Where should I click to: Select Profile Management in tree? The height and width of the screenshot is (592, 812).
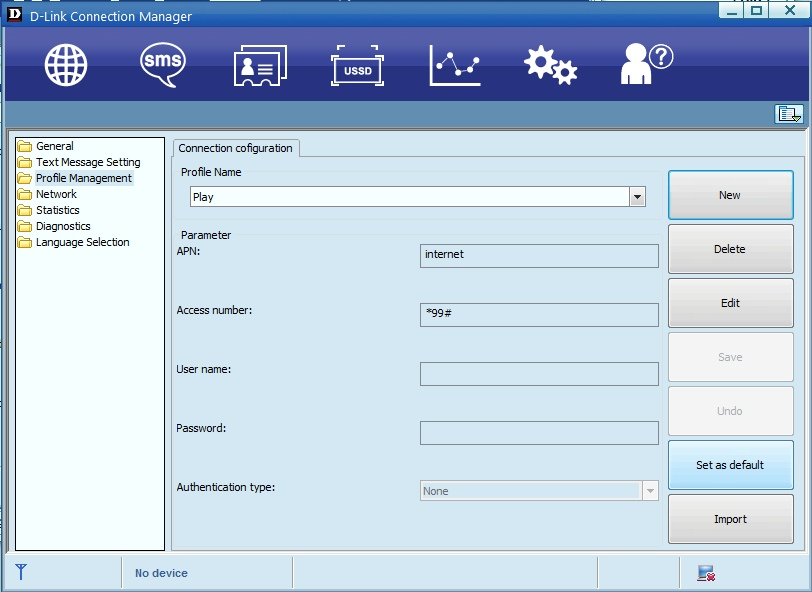[84, 178]
